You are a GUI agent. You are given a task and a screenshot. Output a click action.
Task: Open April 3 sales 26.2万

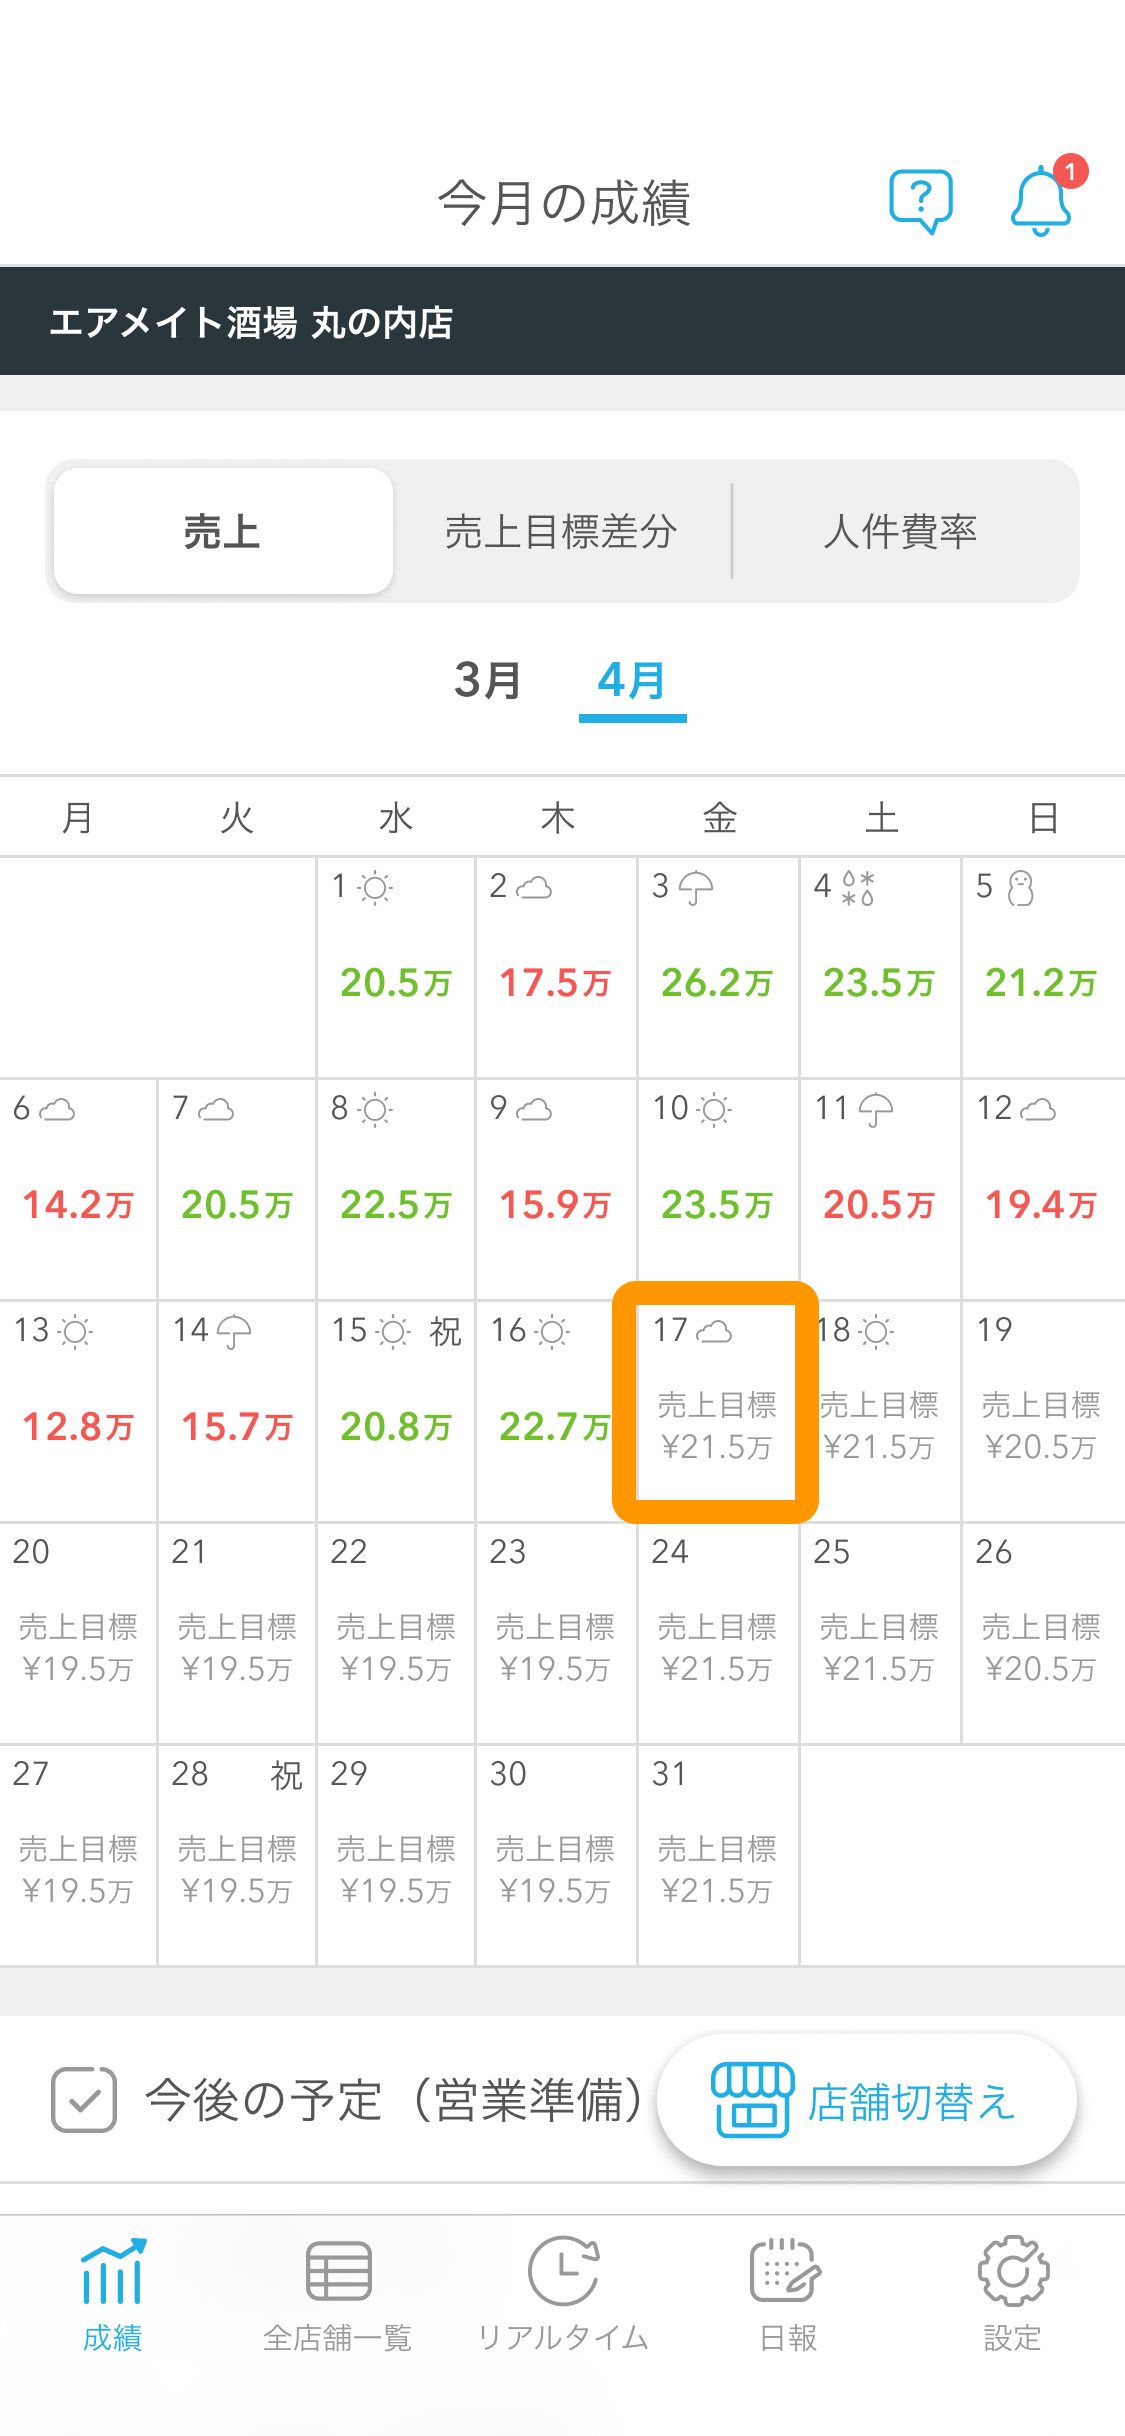[717, 982]
